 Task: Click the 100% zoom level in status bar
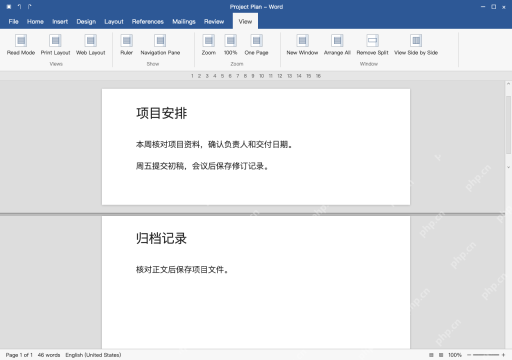tap(455, 355)
